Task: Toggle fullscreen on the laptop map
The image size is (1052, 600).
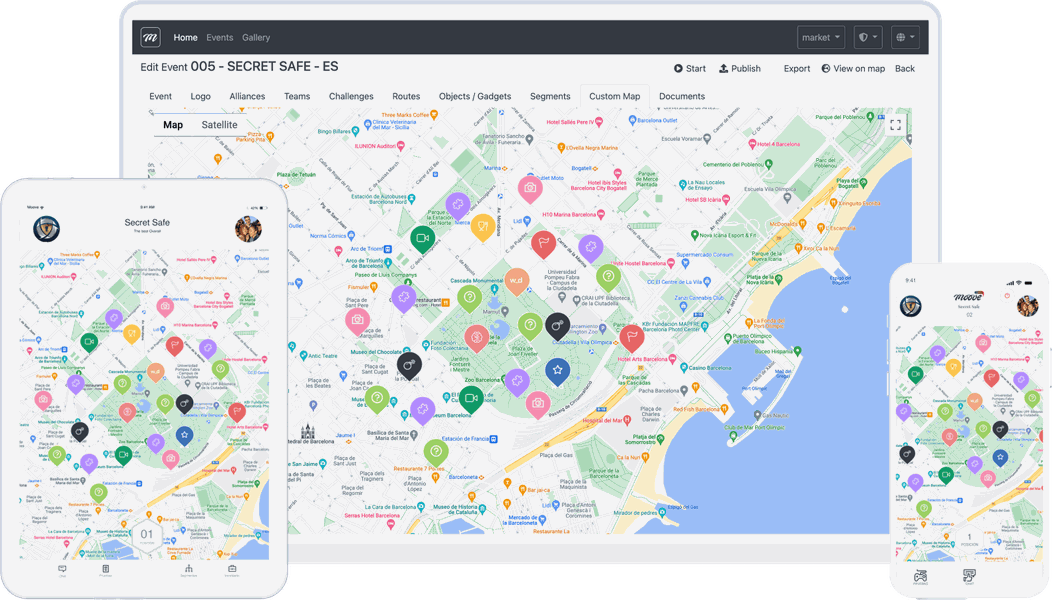Action: coord(896,125)
